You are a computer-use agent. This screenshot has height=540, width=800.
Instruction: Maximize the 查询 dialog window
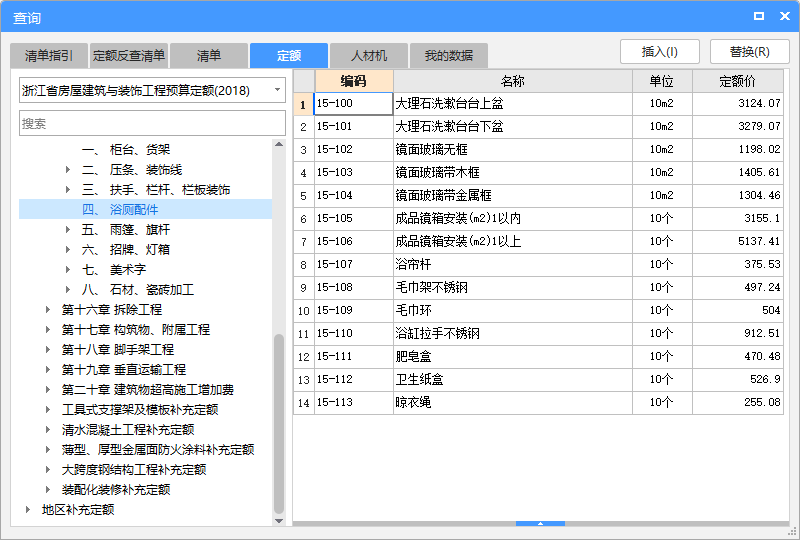759,16
